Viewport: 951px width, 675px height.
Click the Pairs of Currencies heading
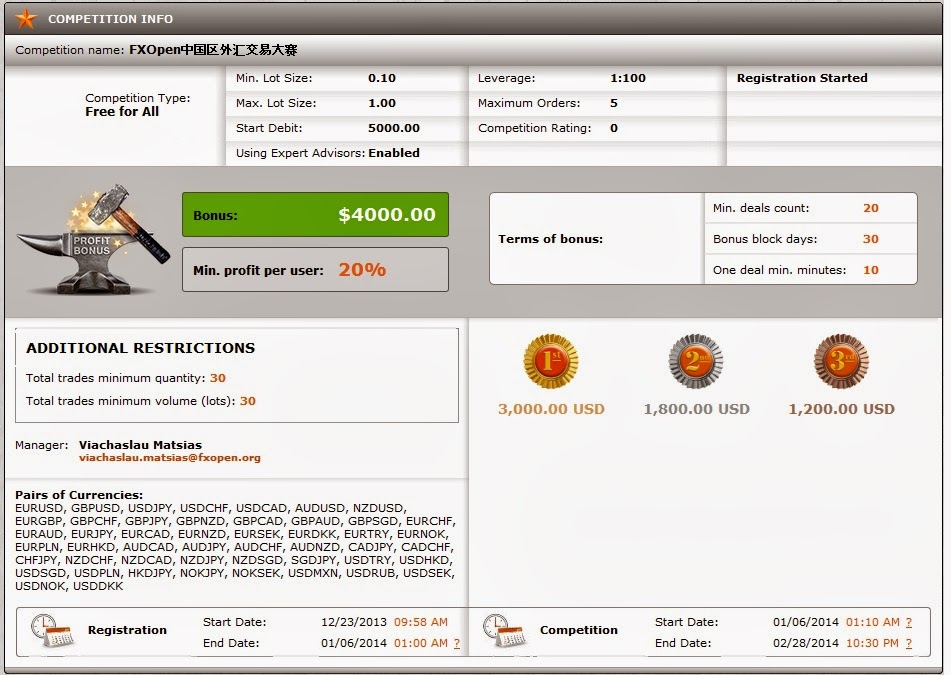(79, 495)
